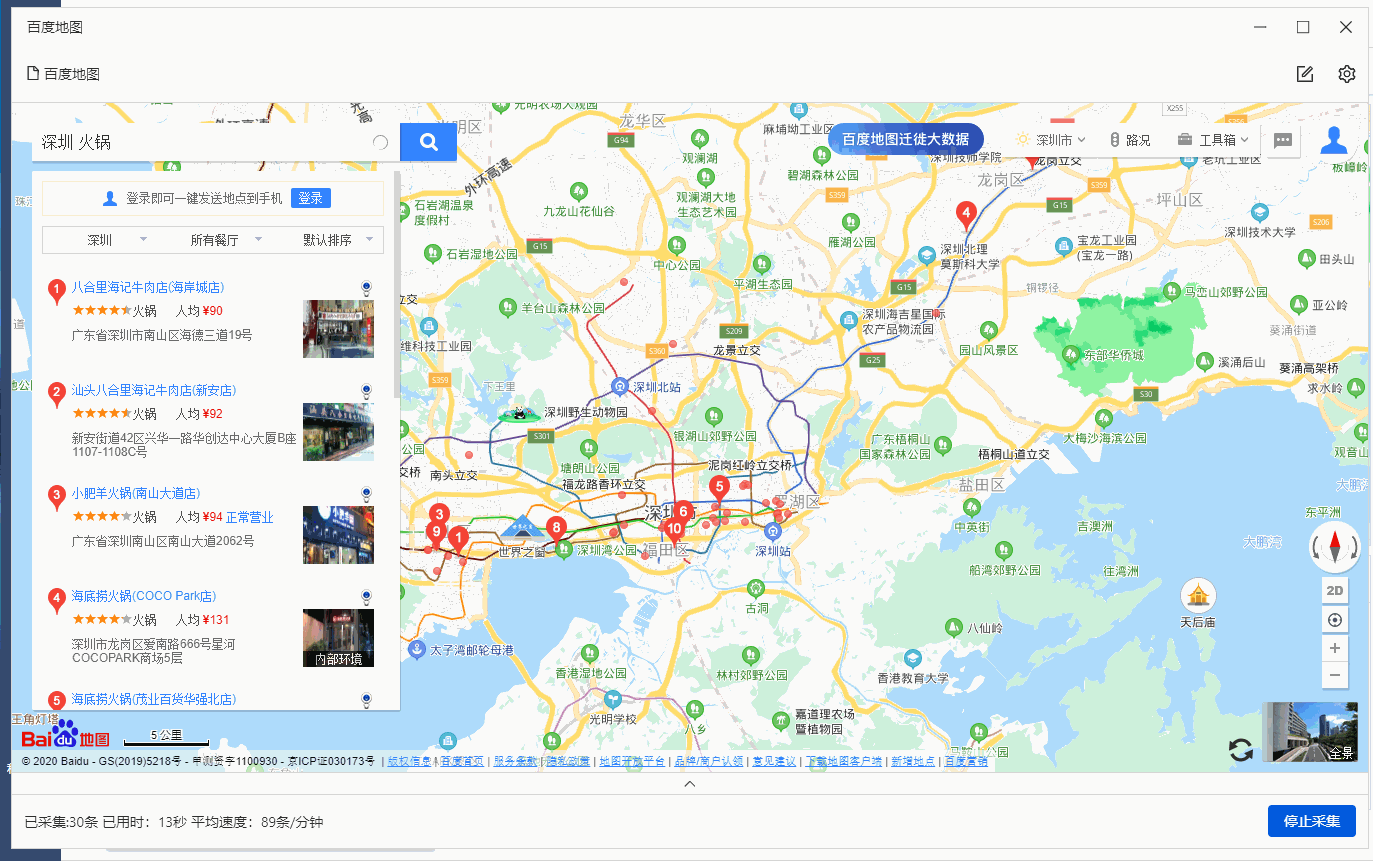Screen dimensions: 1373x861
Task: Open 下载地图客户端 footer link
Action: pyautogui.click(x=844, y=762)
